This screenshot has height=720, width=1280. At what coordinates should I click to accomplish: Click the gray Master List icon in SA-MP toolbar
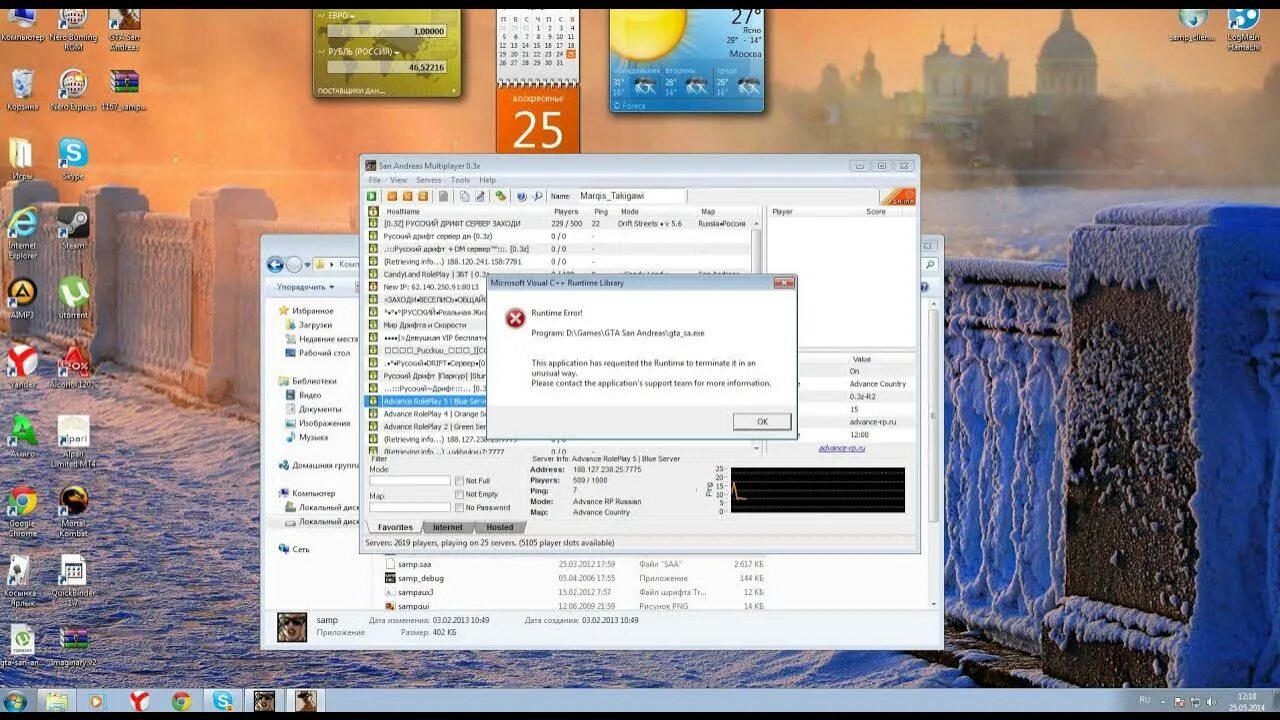(444, 196)
